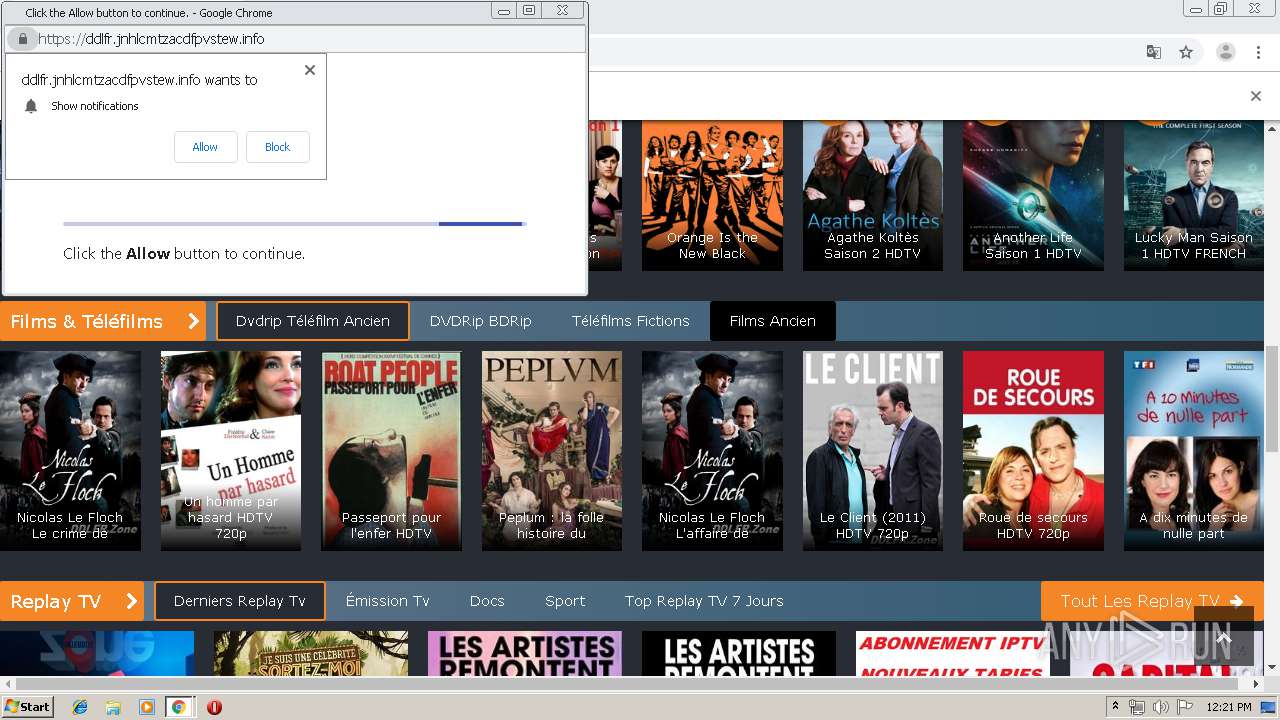
Task: Open Abonnement IPTV replay thumbnail
Action: pos(953,654)
